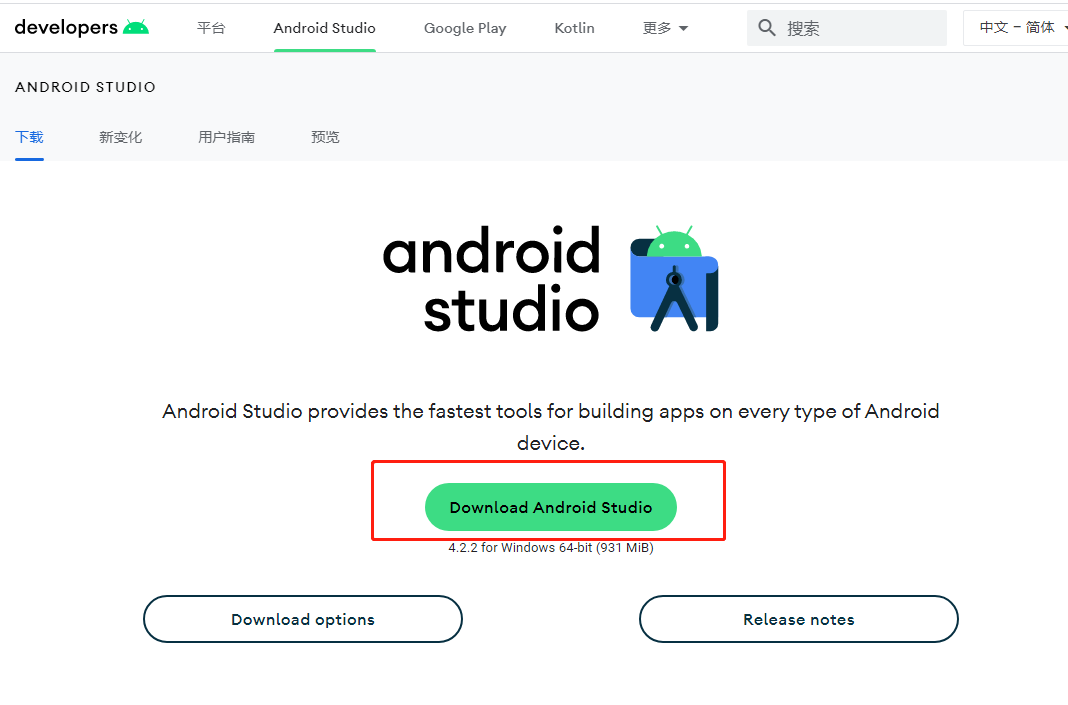Select Android Studio in top navigation

tap(324, 28)
